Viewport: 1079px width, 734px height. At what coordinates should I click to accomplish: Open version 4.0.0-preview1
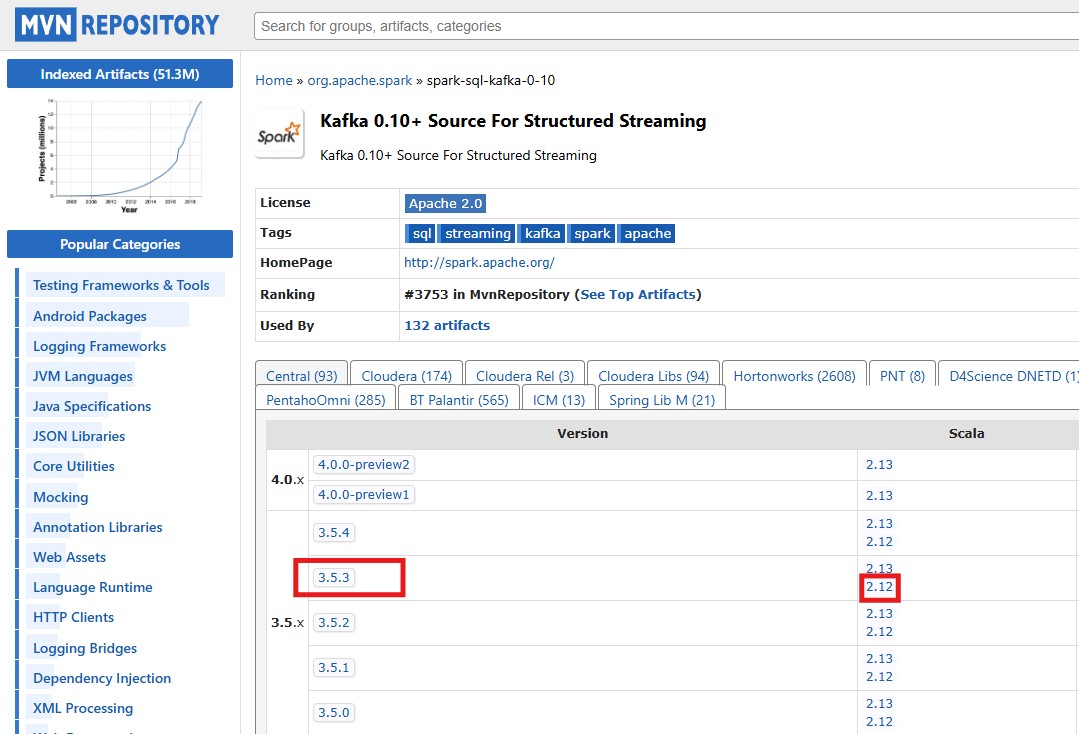[x=363, y=495]
